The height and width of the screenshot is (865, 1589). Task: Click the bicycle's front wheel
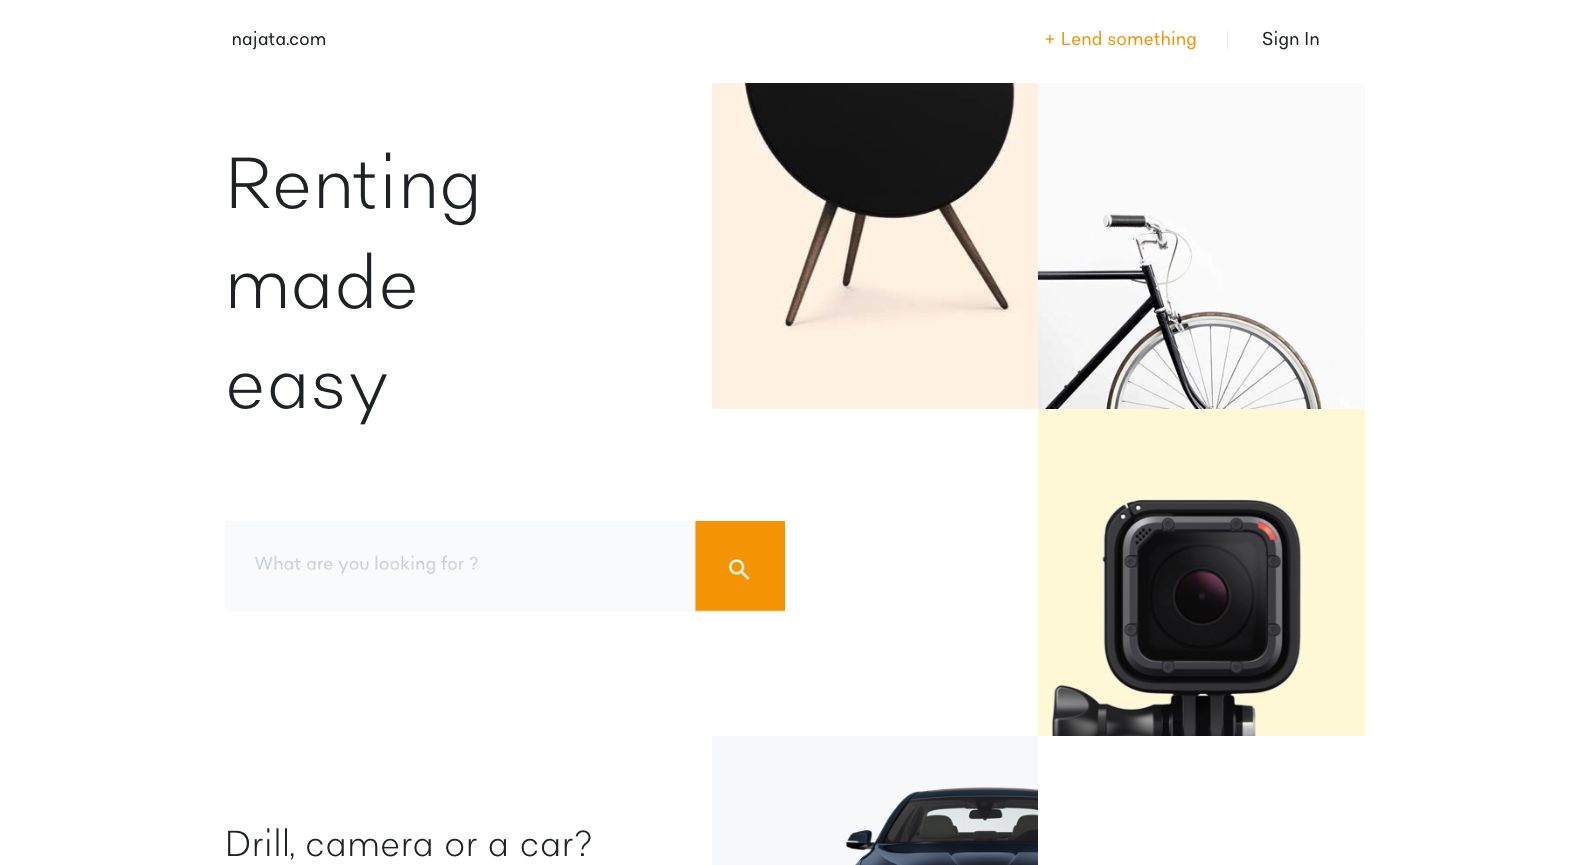[x=1214, y=362]
